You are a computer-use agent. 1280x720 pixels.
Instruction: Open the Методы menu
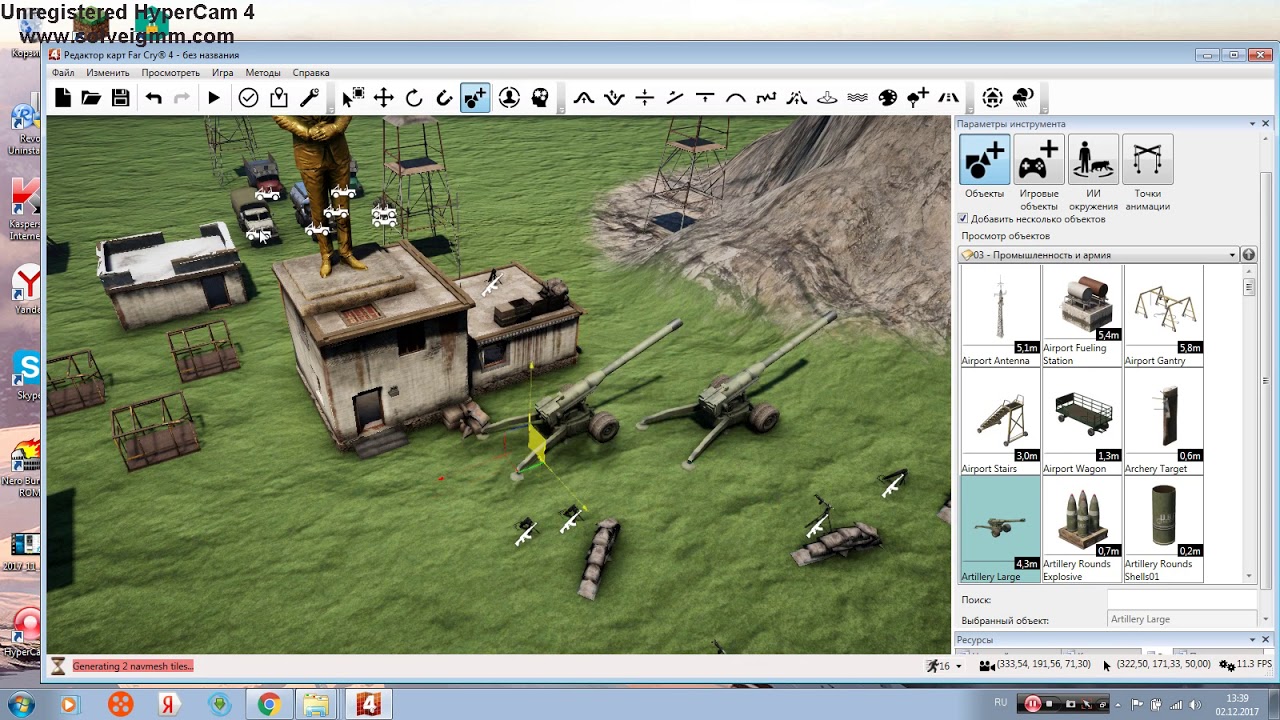pos(263,73)
